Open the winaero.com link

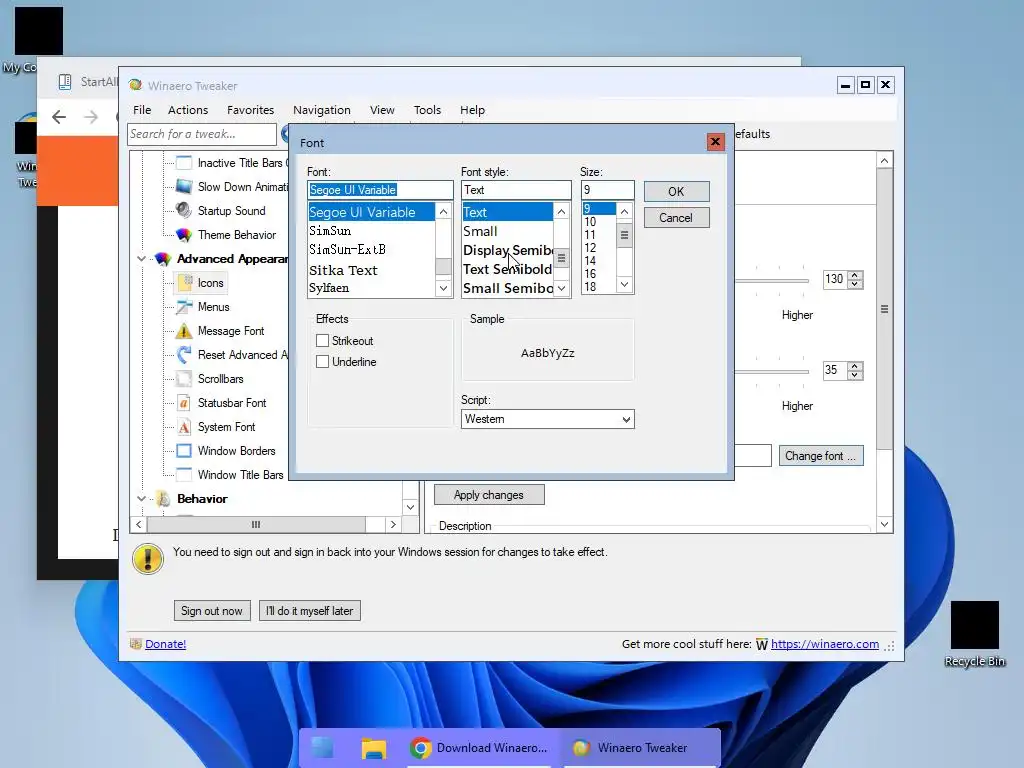click(x=824, y=644)
